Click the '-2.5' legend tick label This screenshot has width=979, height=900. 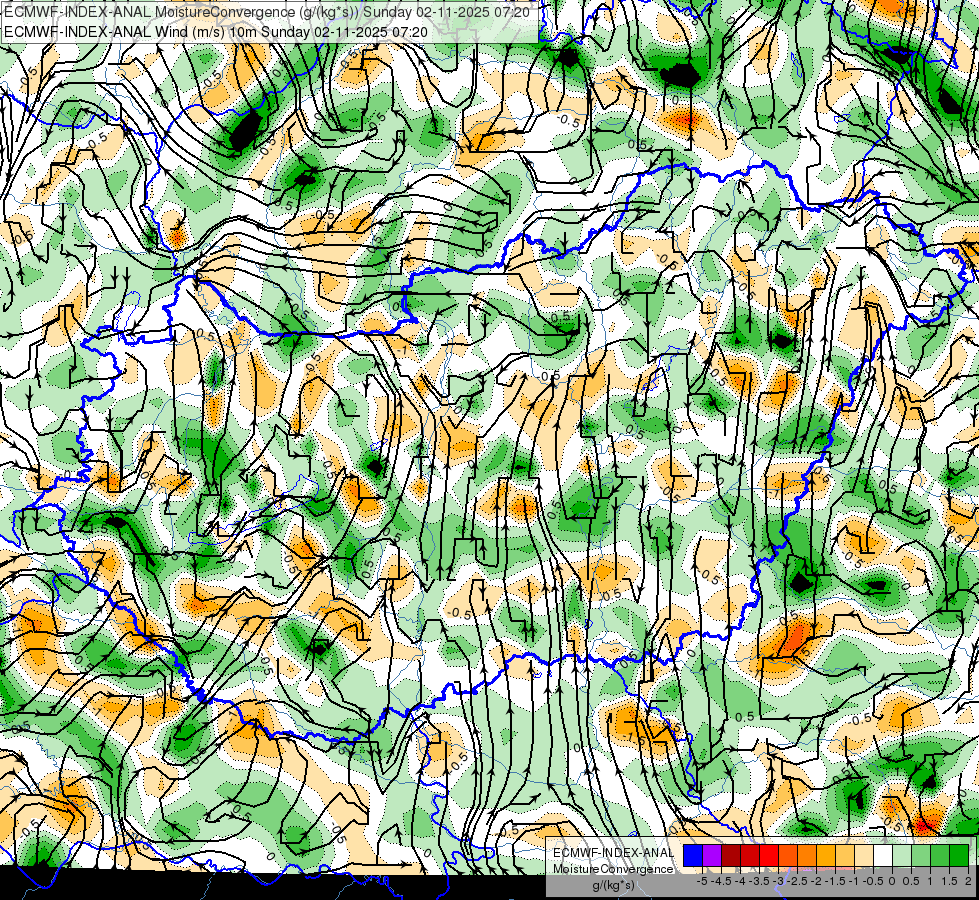[x=797, y=882]
